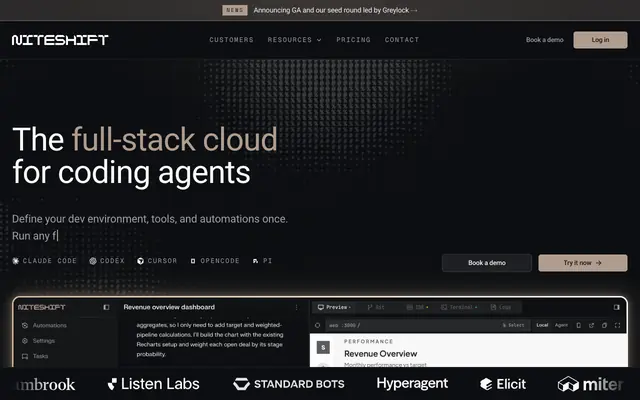
Task: Click the Revenue Overview heading in preview
Action: click(x=380, y=353)
